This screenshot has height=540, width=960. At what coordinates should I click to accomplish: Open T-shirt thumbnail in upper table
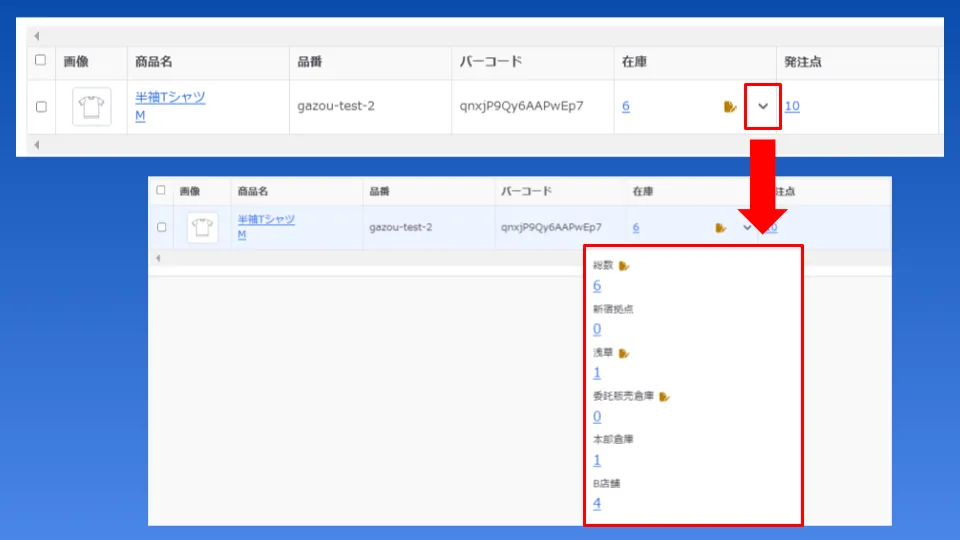pos(91,107)
